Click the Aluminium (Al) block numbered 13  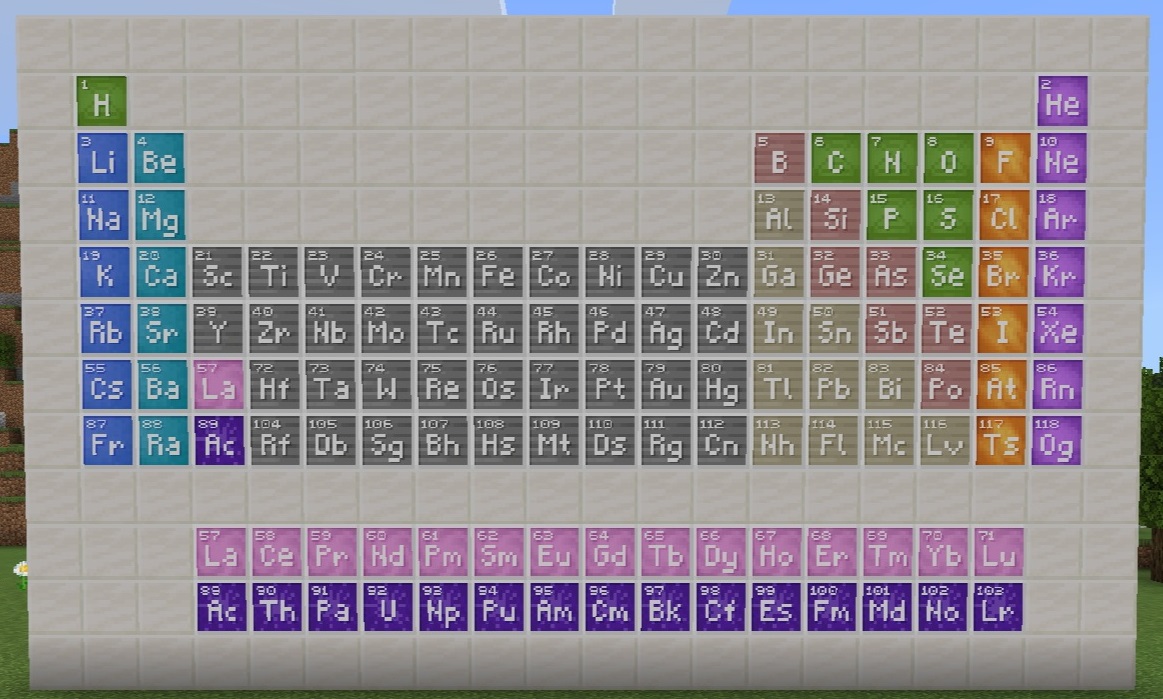pyautogui.click(x=779, y=215)
